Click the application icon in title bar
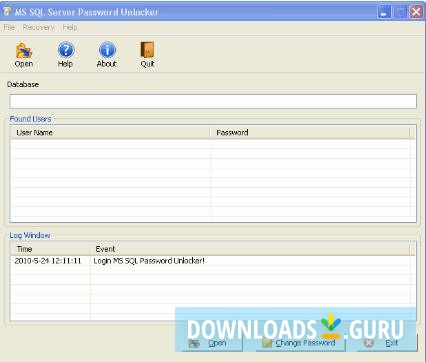Image resolution: width=426 pixels, height=362 pixels. pyautogui.click(x=7, y=12)
